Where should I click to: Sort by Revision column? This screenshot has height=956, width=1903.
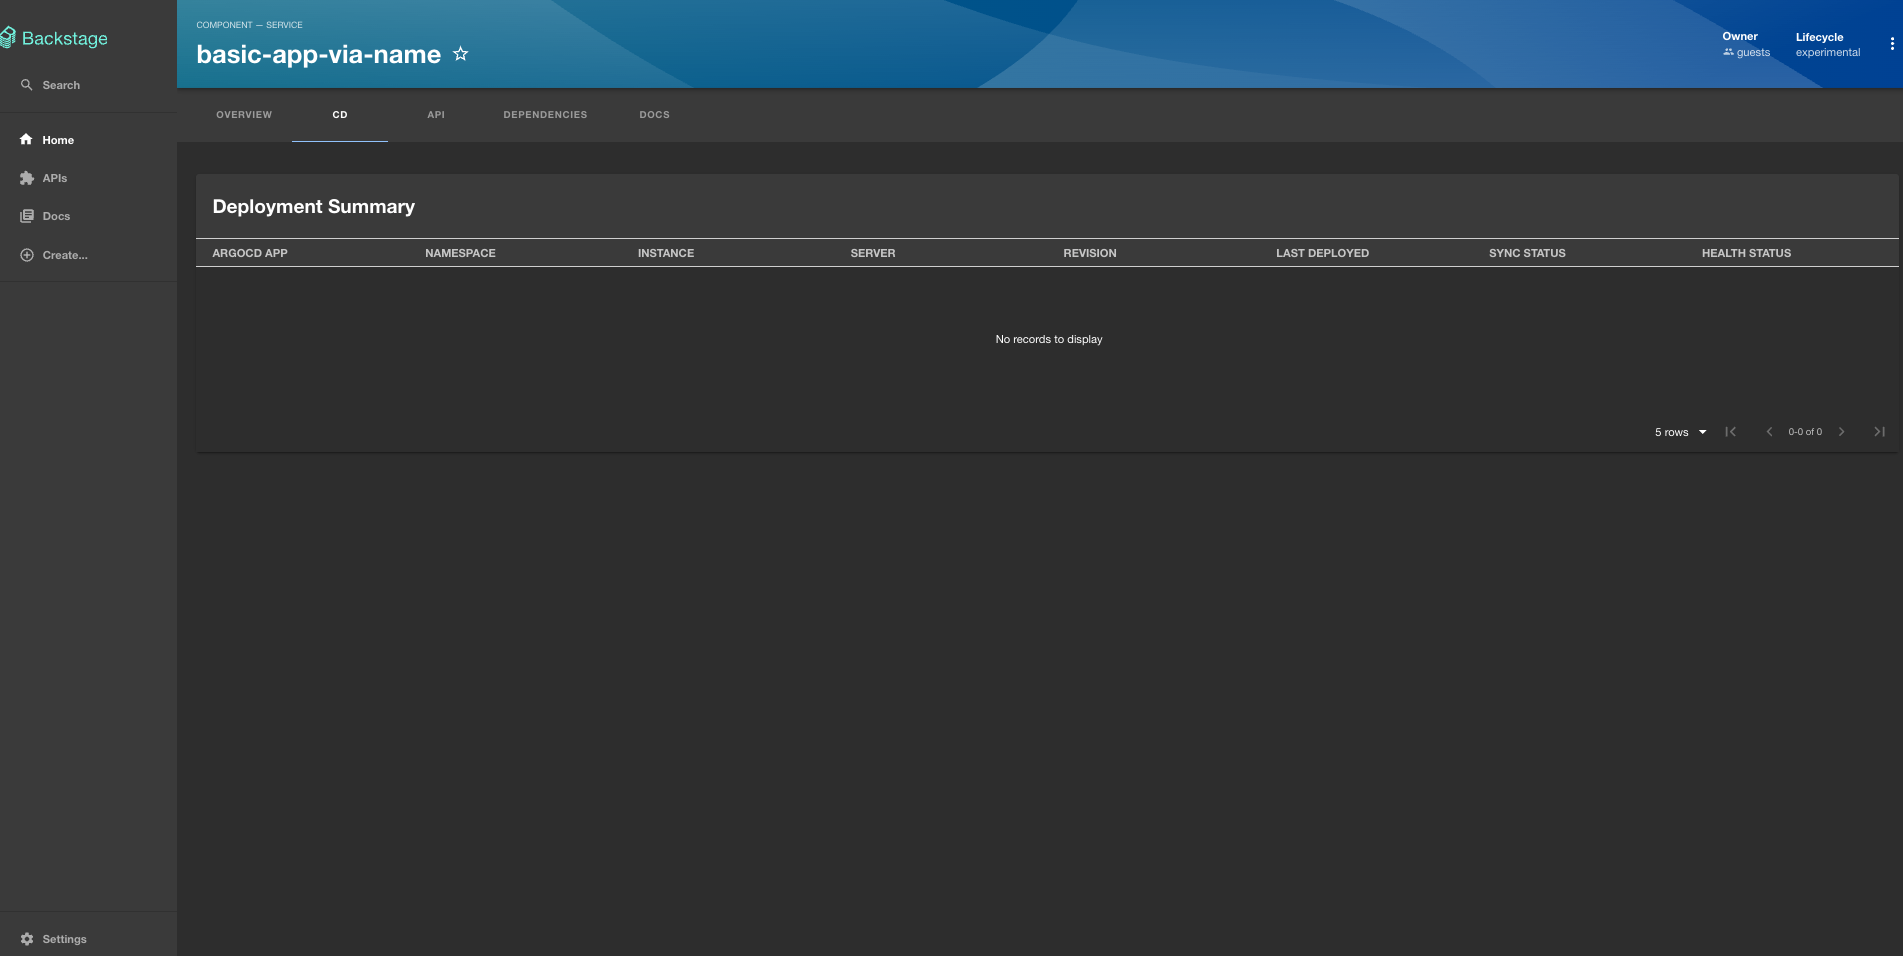(1090, 253)
